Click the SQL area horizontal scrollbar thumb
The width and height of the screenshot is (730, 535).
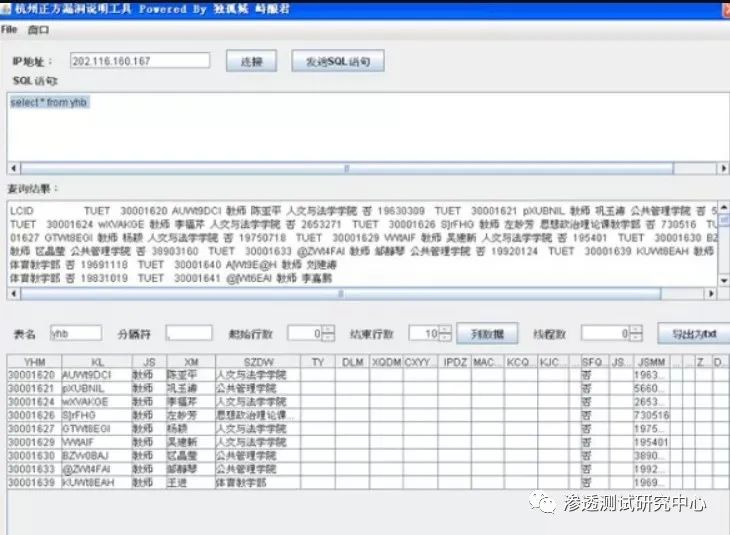pyautogui.click(x=347, y=168)
